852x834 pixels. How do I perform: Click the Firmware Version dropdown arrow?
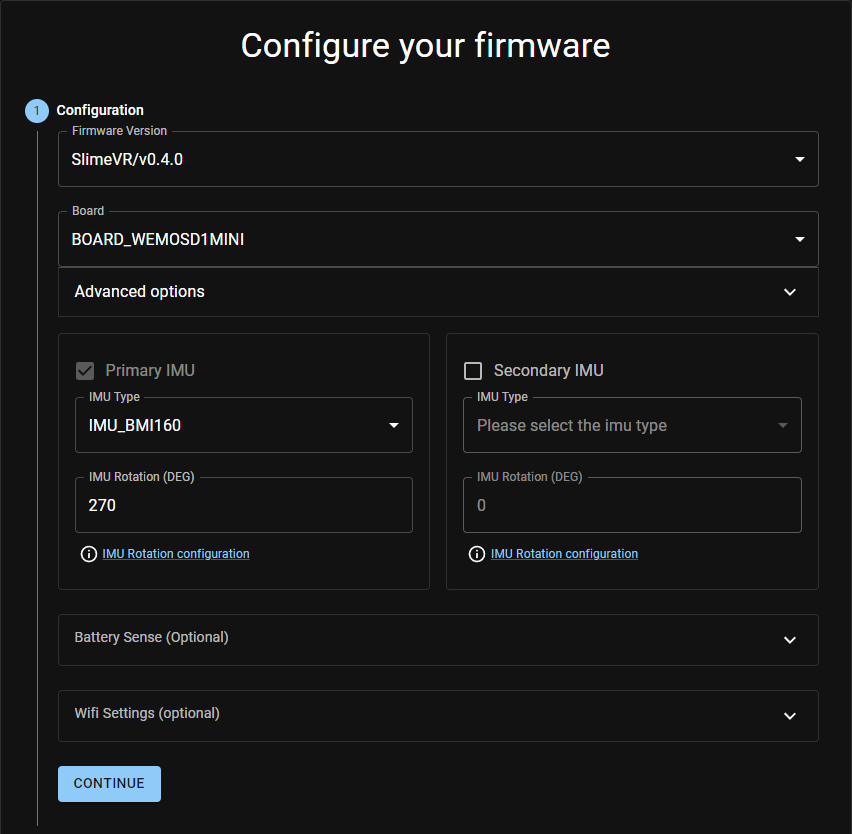click(x=799, y=160)
